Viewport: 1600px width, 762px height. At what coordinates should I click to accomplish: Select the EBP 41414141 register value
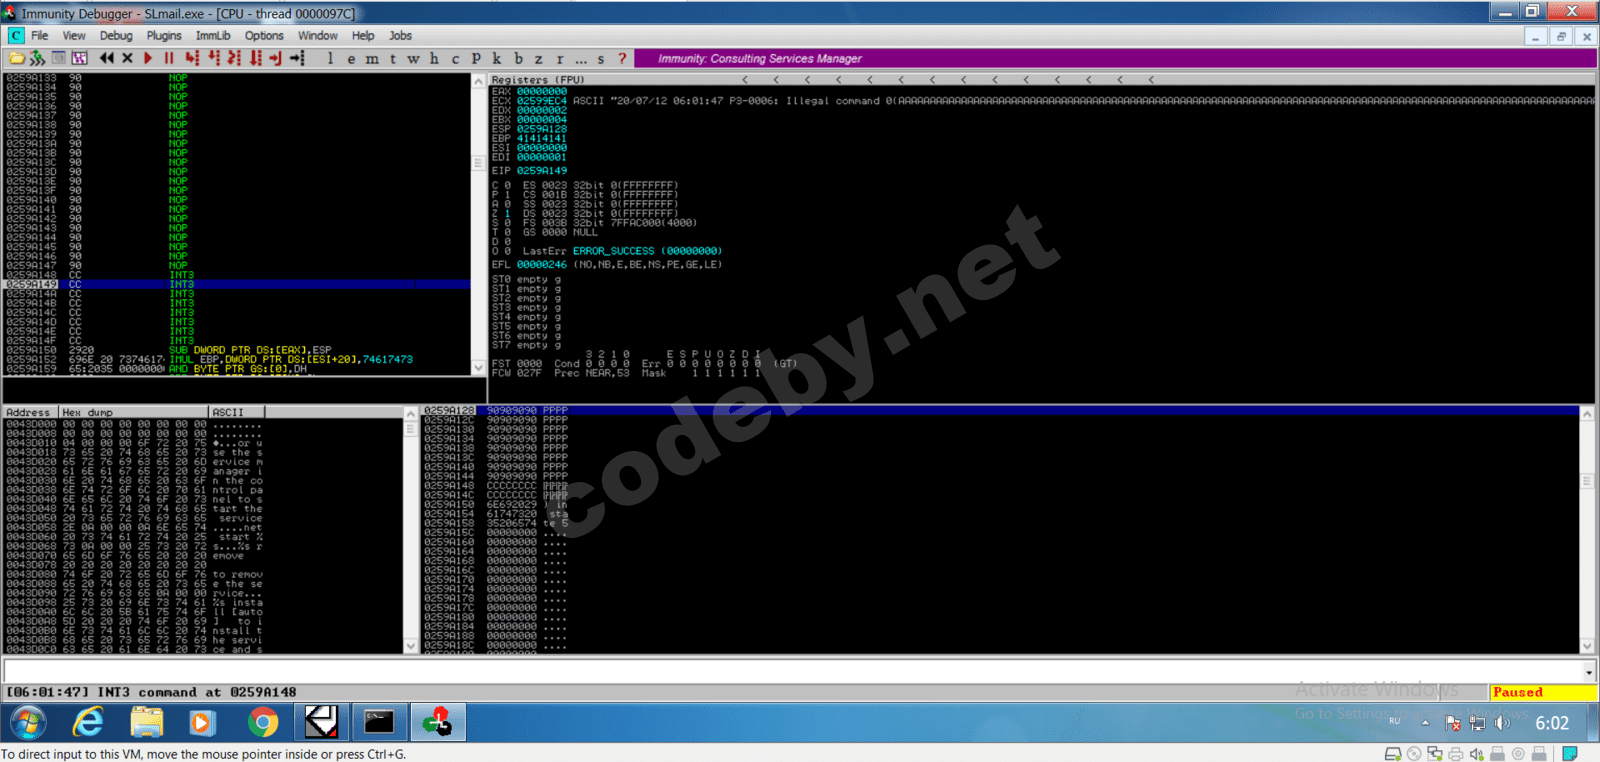(x=542, y=138)
